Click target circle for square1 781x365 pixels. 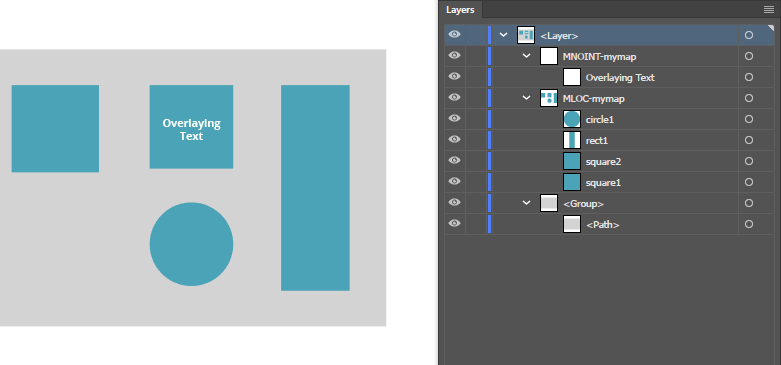point(749,182)
